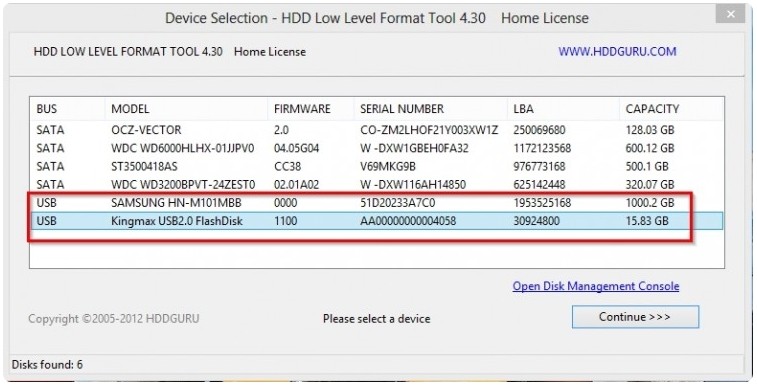Image resolution: width=757 pixels, height=385 pixels.
Task: Select the WDC WD3200BPVT-24ZEST0 drive
Action: point(377,185)
